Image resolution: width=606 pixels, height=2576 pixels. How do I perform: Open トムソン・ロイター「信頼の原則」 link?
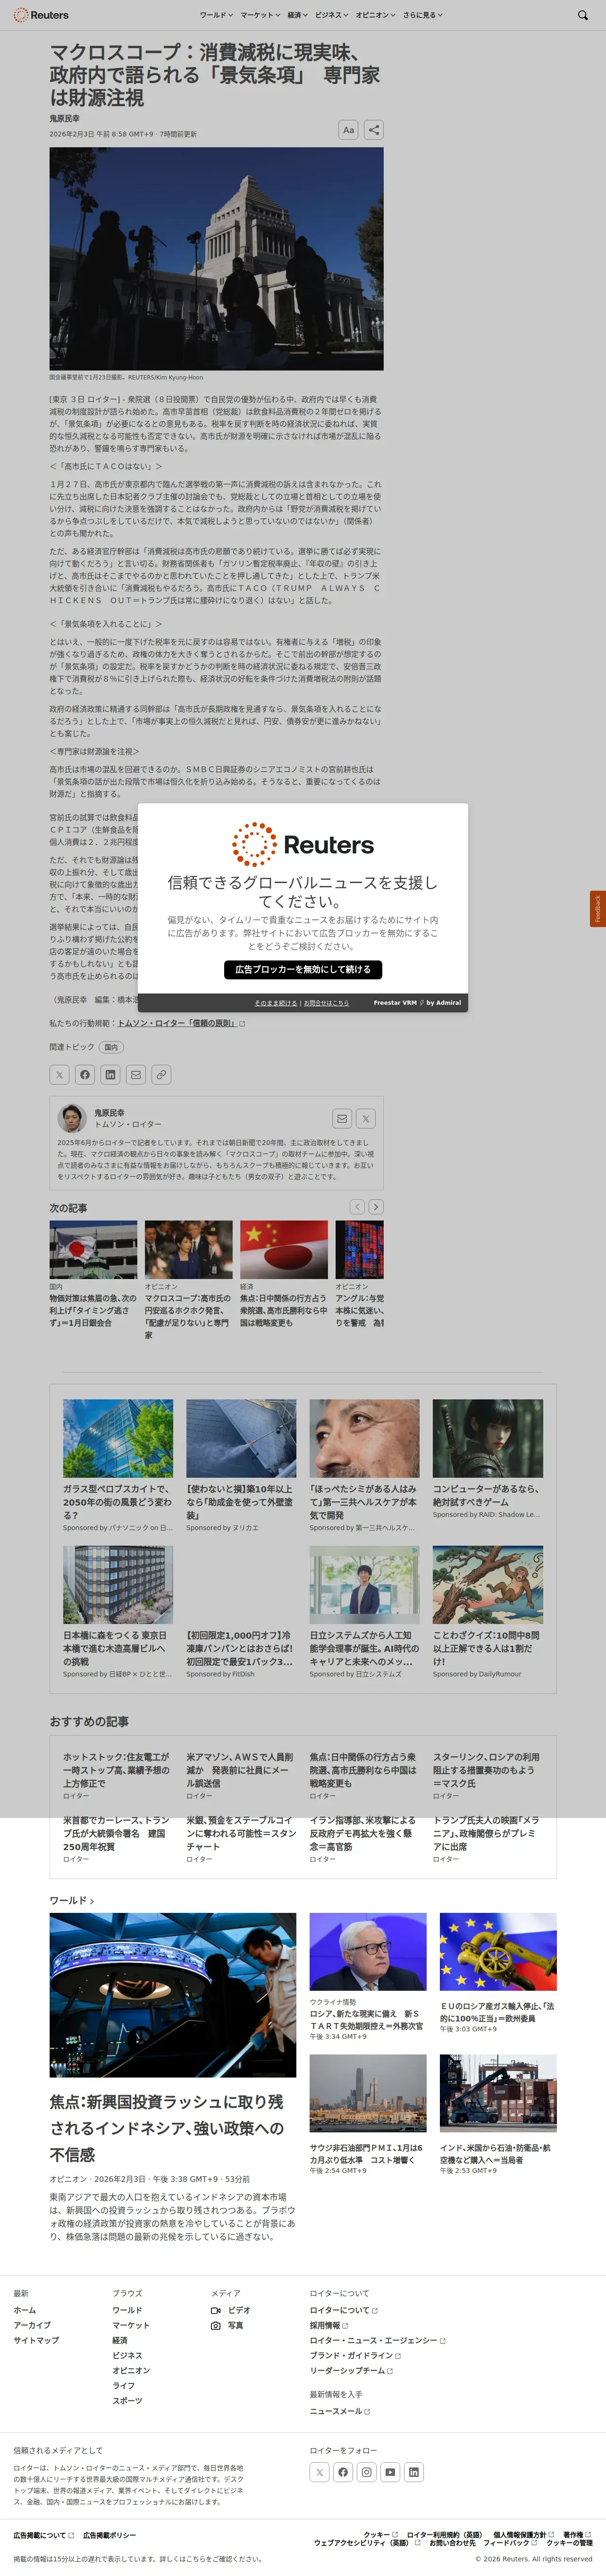tap(181, 1023)
